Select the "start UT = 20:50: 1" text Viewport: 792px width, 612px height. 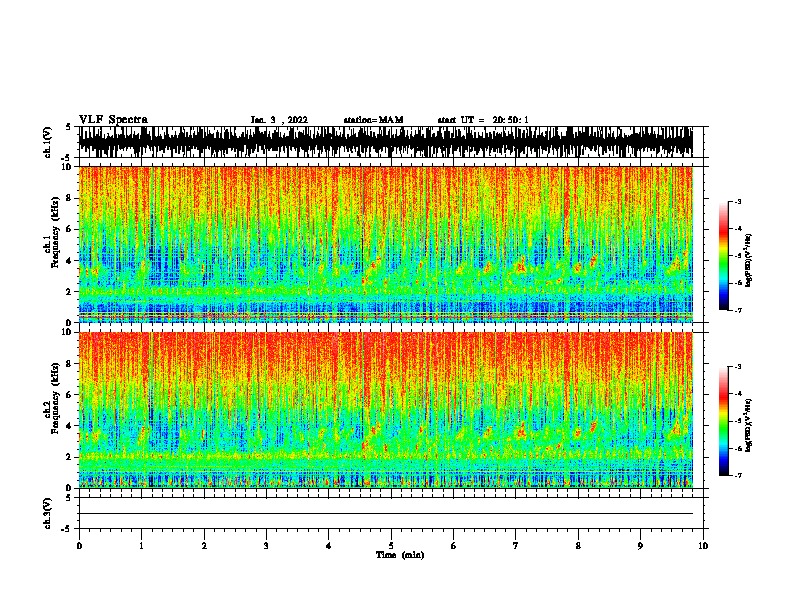click(x=483, y=120)
